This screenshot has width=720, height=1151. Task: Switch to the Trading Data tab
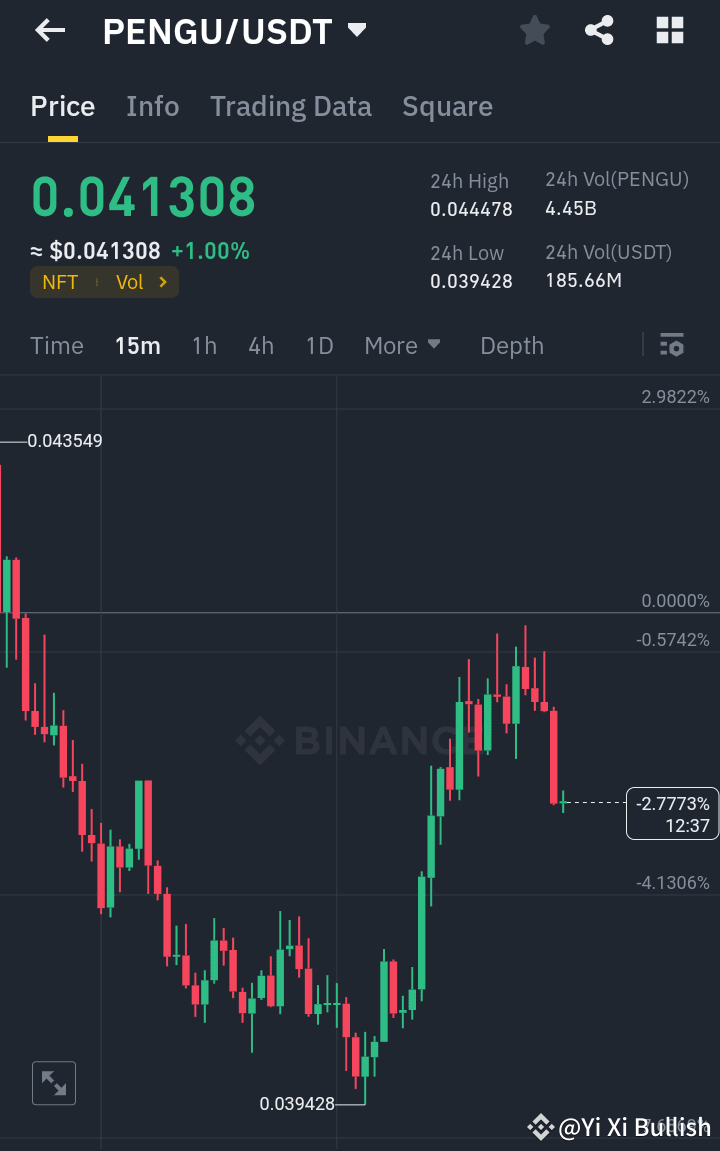click(x=291, y=106)
